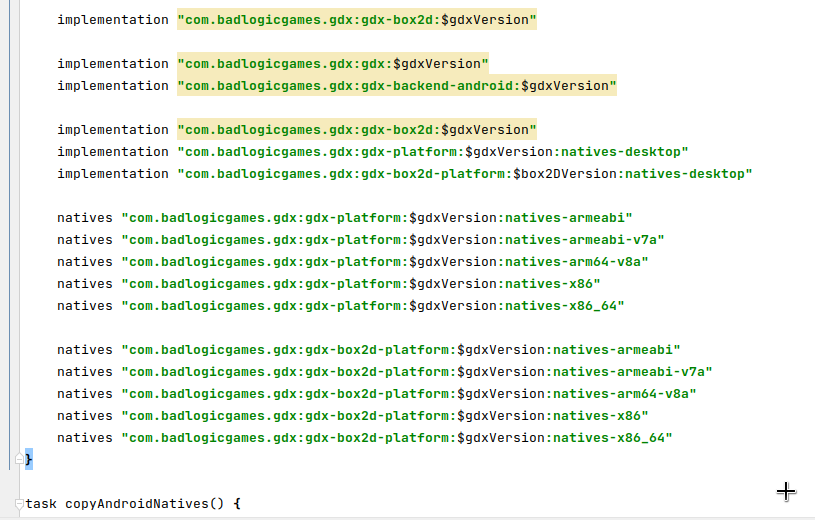815x520 pixels.
Task: Click the gdx-box2d-platform natives-x86_64 string
Action: pyautogui.click(x=397, y=438)
